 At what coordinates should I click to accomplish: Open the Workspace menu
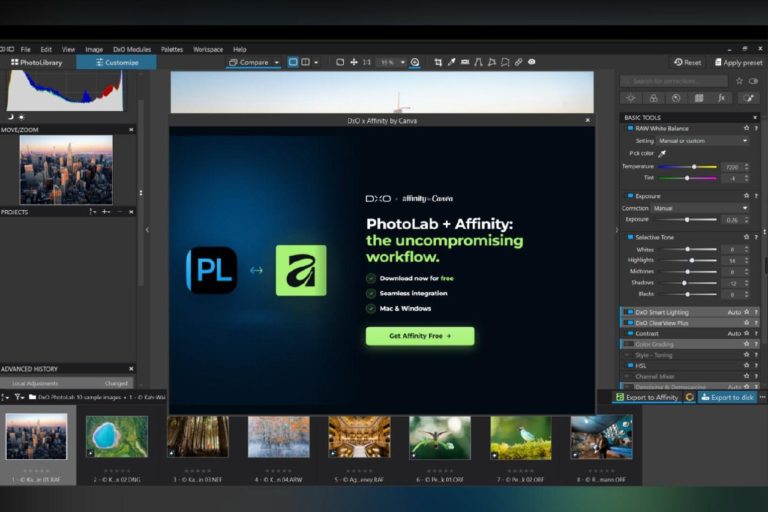[208, 49]
